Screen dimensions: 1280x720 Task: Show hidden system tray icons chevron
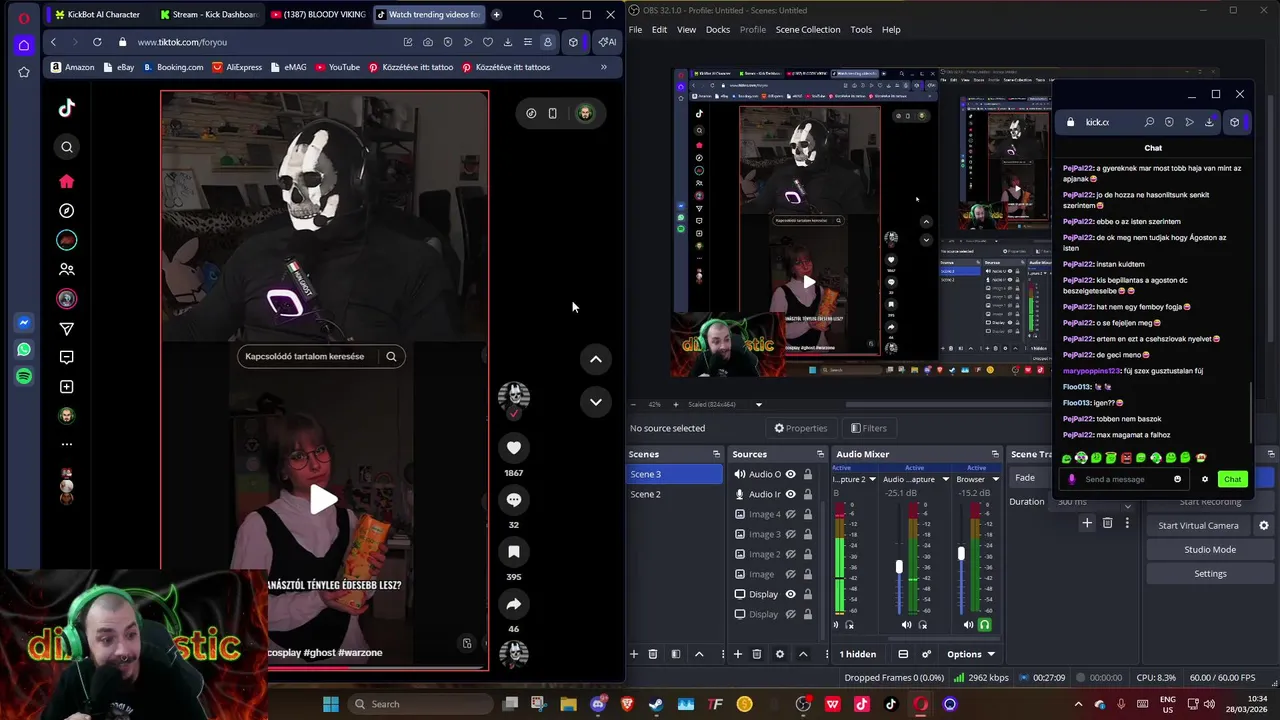tap(1078, 704)
